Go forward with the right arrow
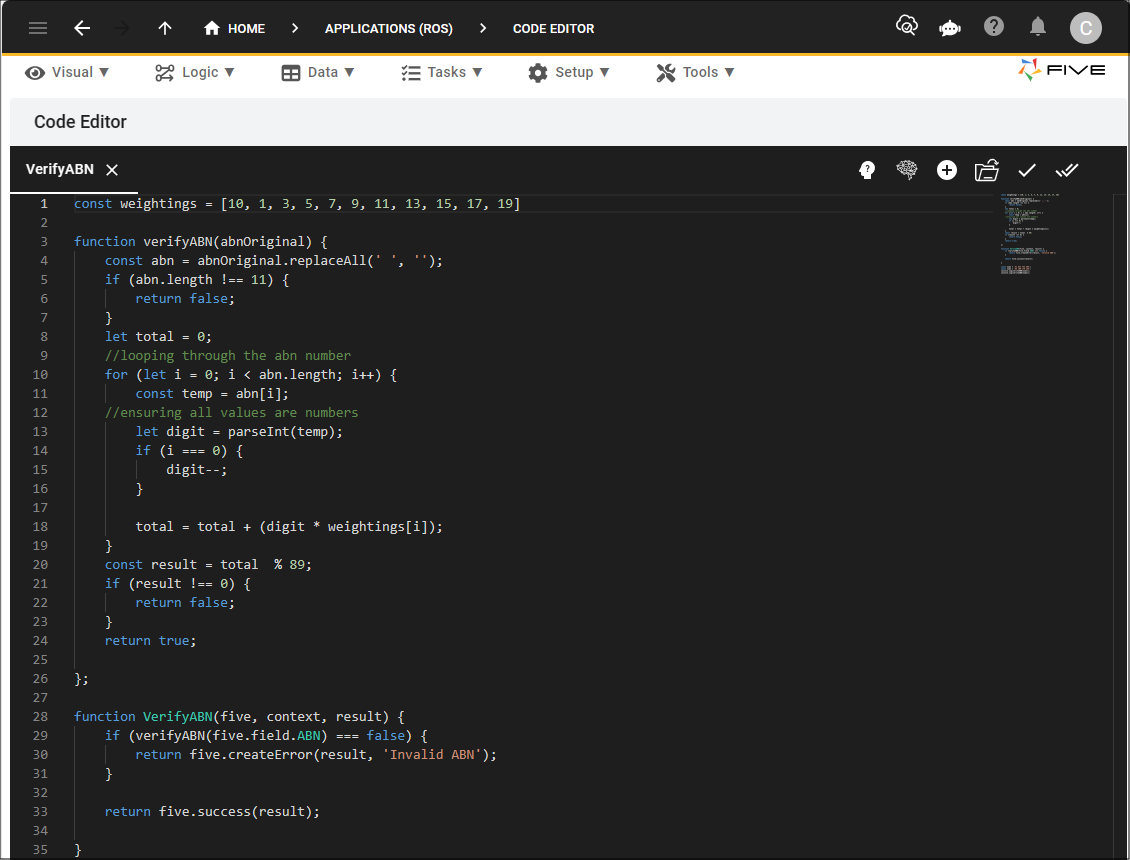Viewport: 1130px width, 860px height. point(123,28)
